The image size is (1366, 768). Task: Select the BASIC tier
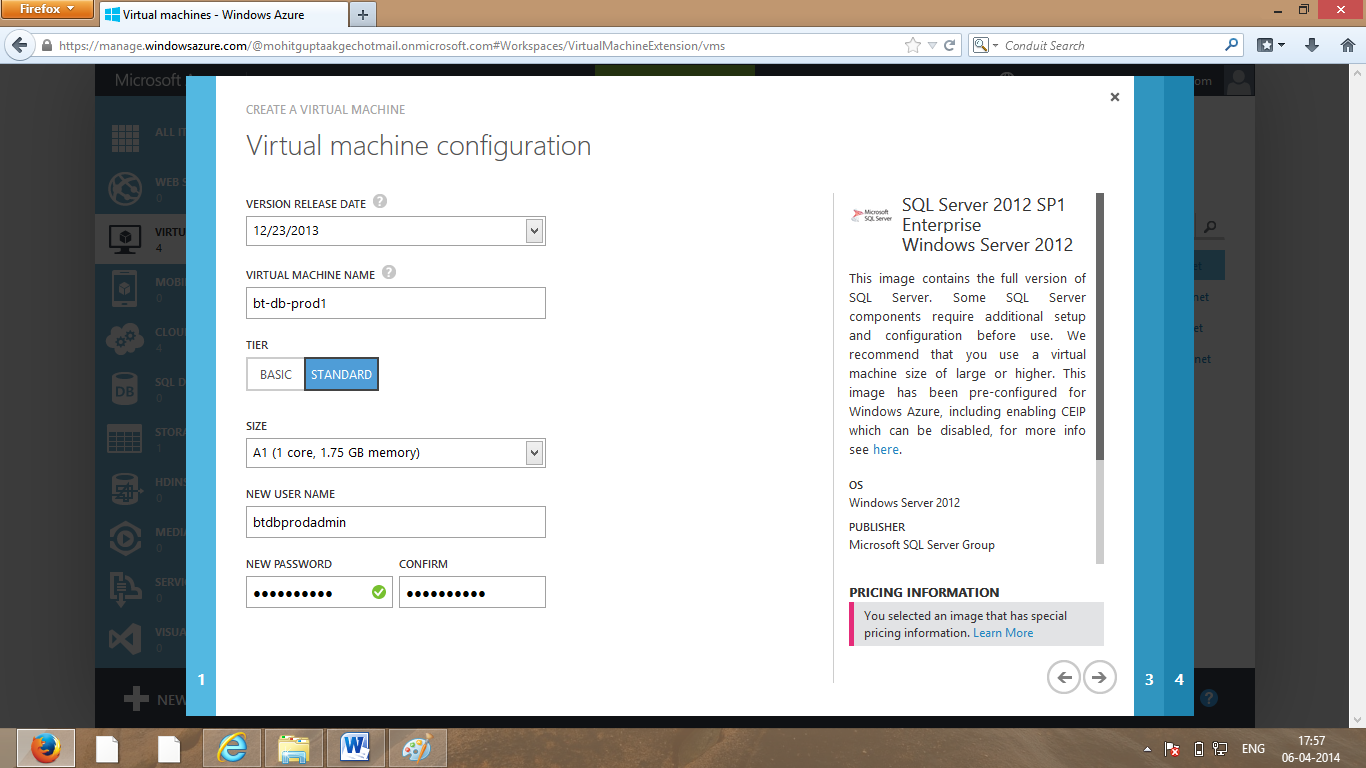[276, 374]
